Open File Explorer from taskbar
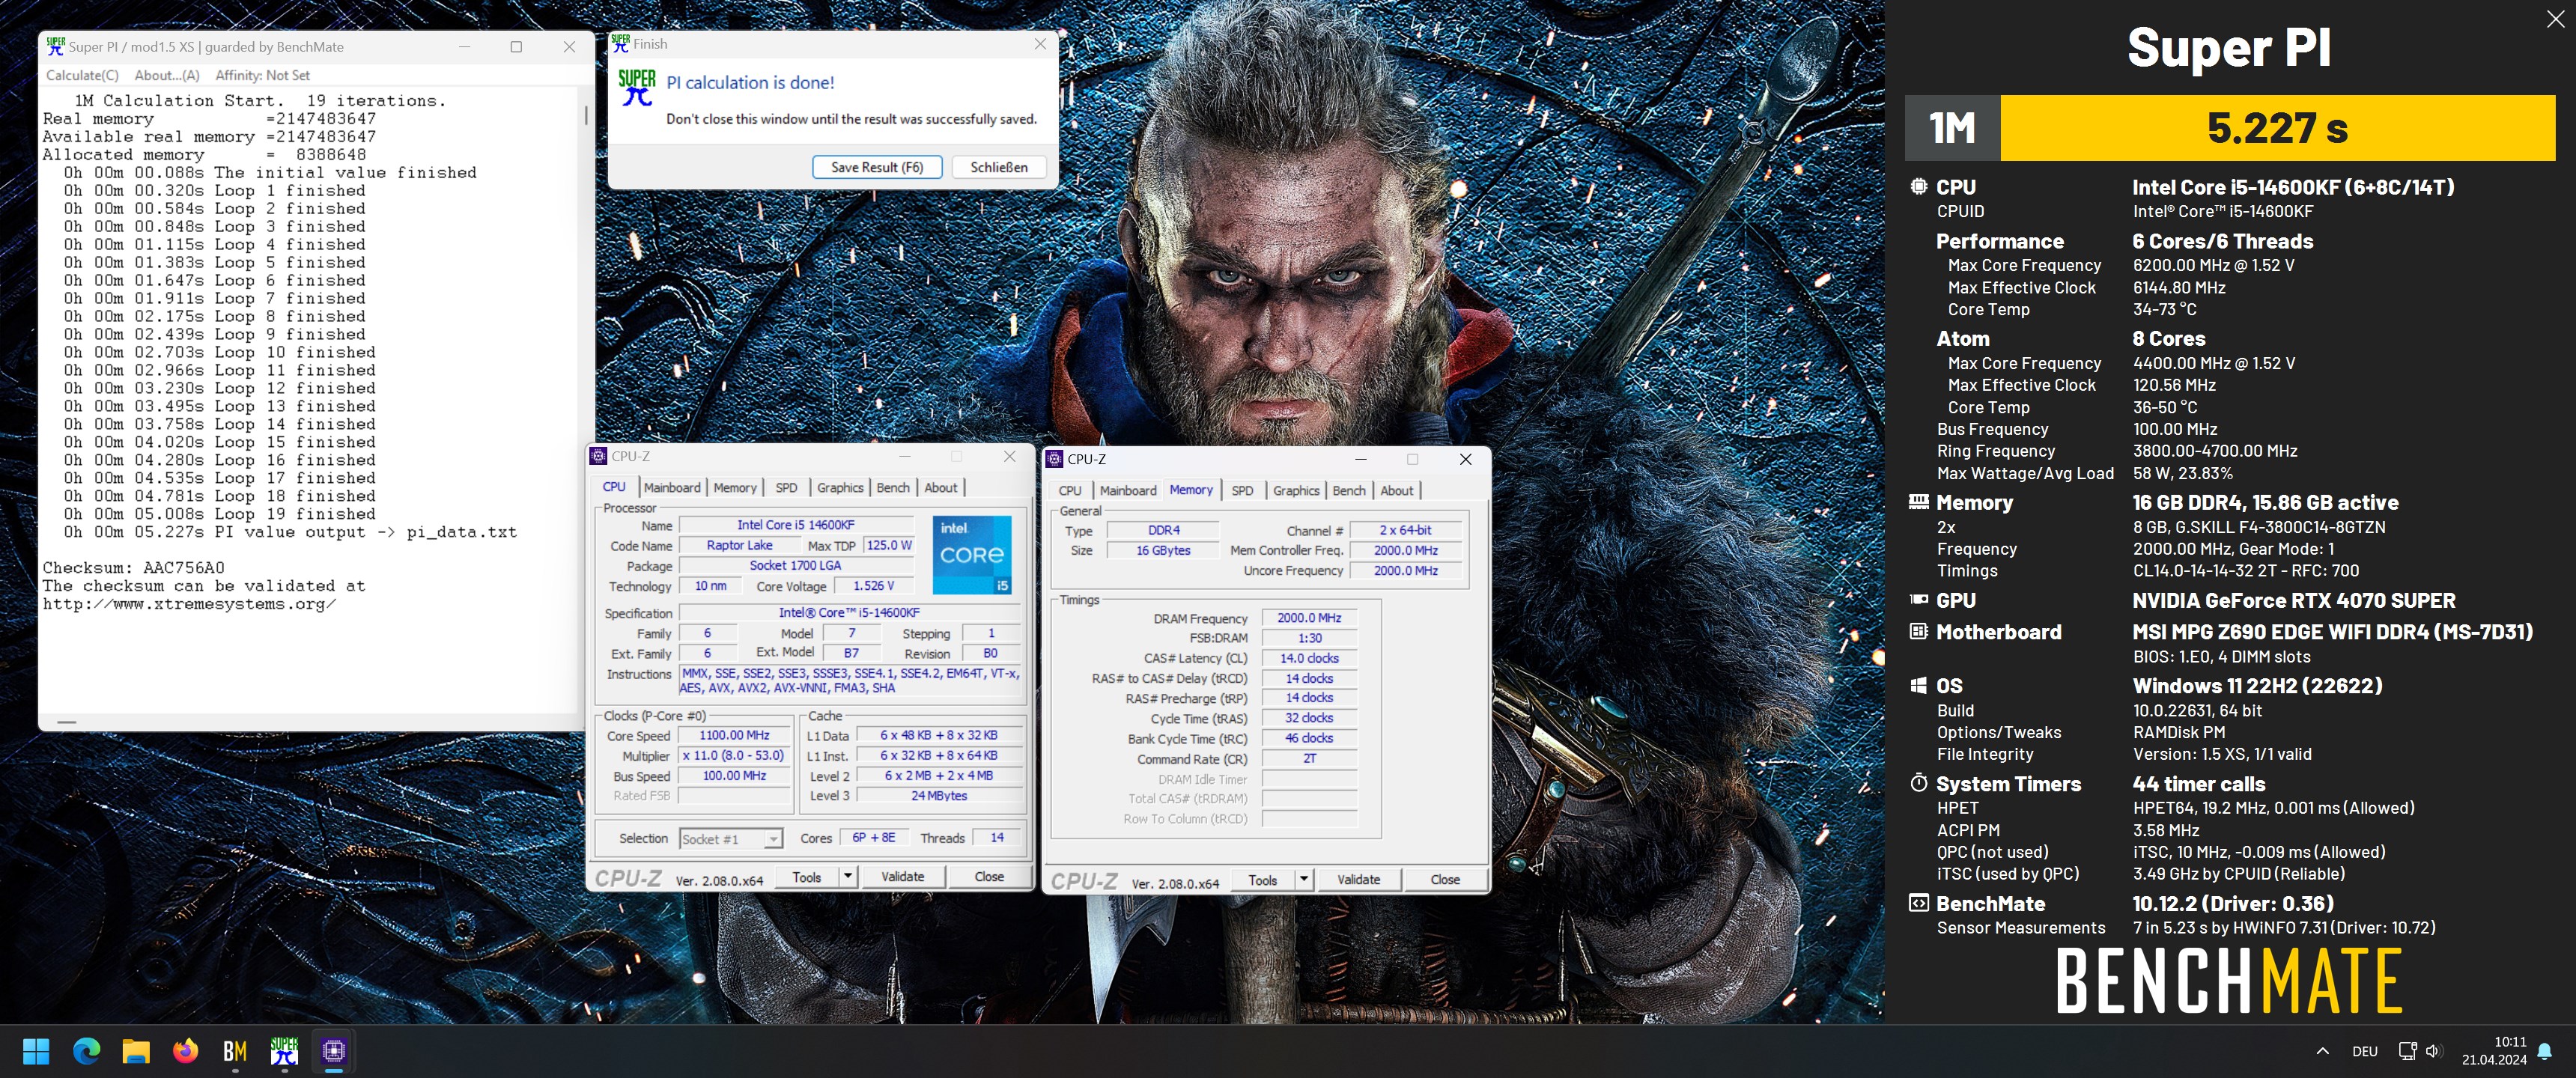Viewport: 2576px width, 1078px height. tap(136, 1051)
